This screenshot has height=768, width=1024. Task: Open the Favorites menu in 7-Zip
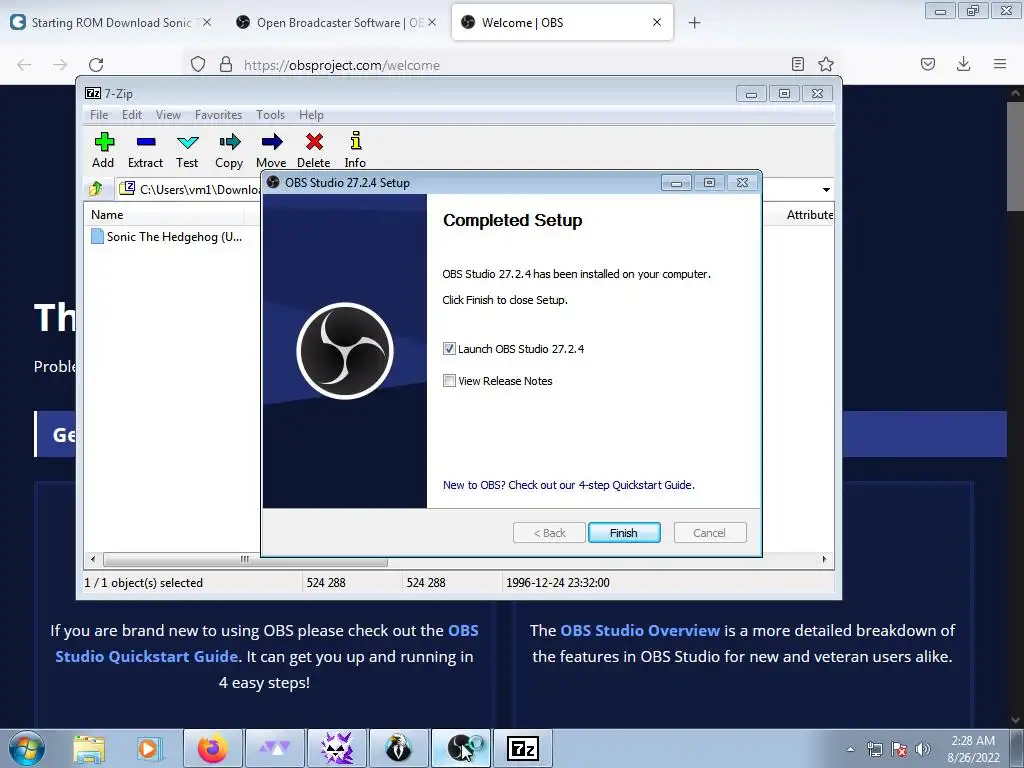click(x=218, y=115)
